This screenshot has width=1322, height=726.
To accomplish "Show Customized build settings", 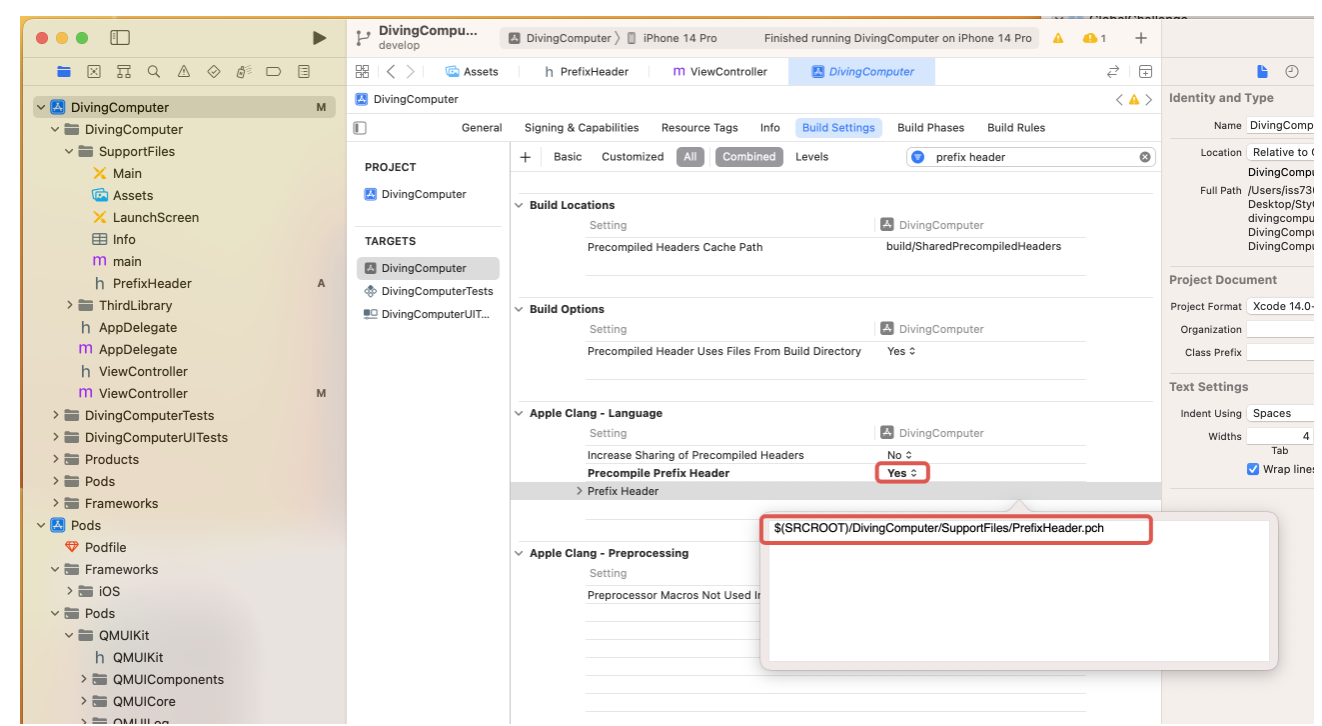I will click(x=633, y=157).
